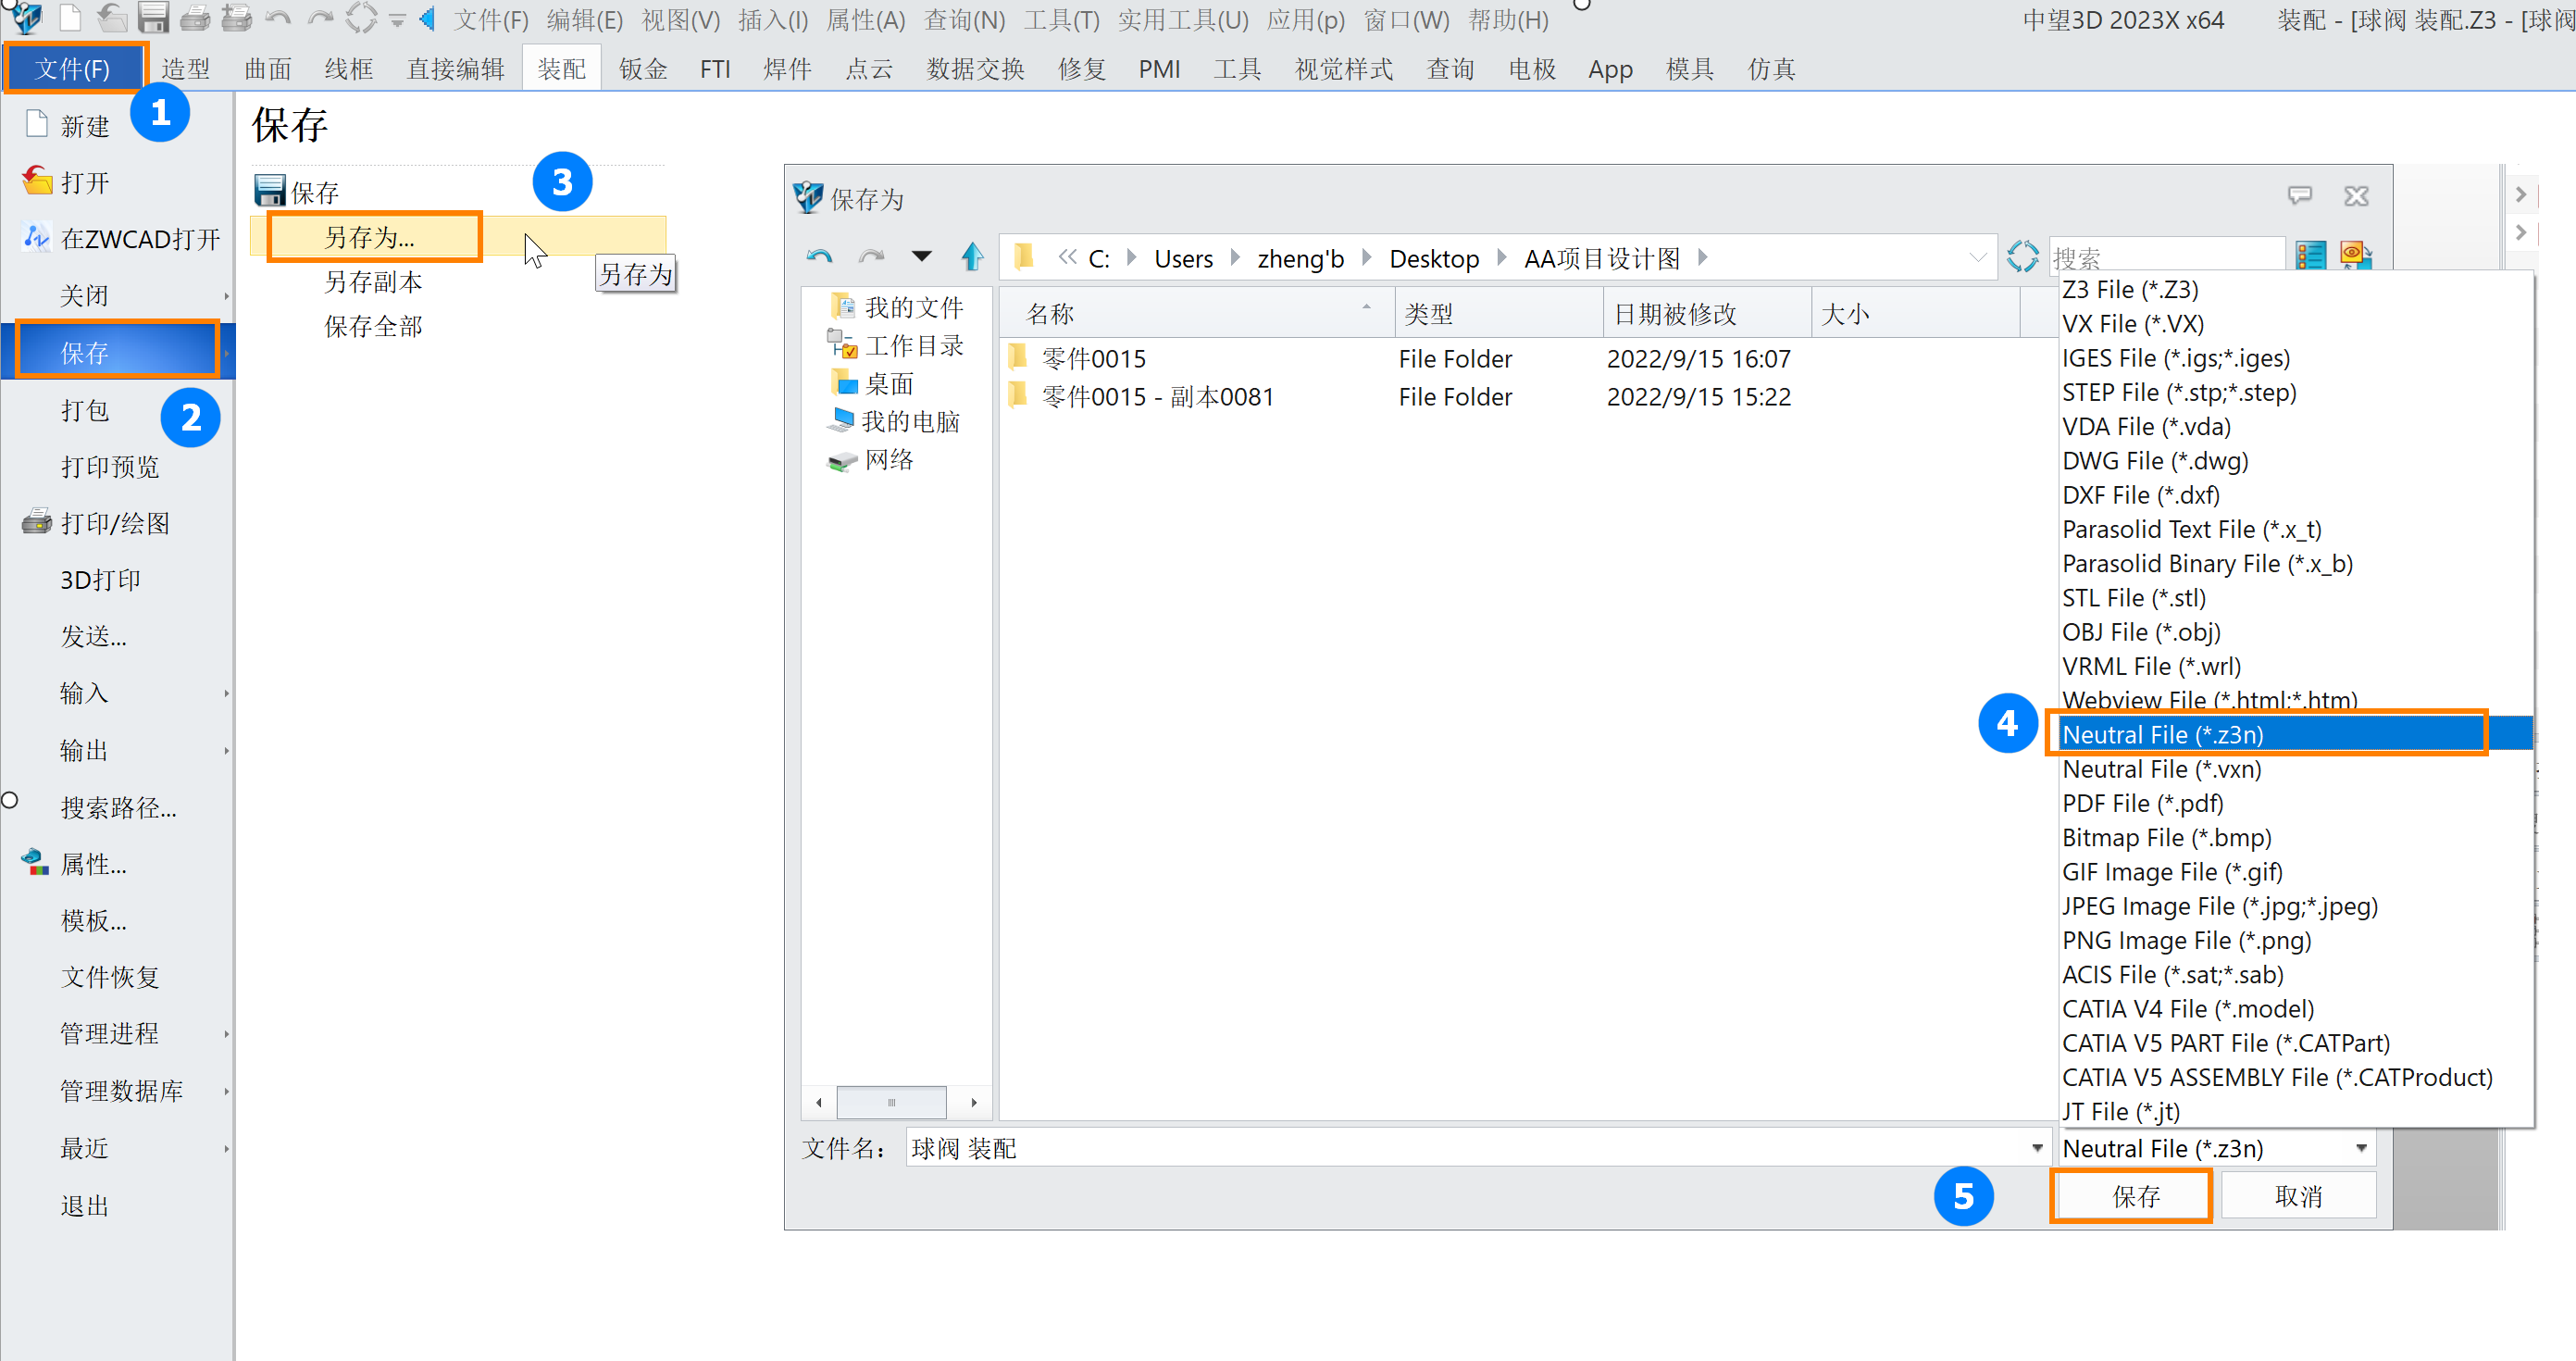This screenshot has height=1361, width=2576.
Task: Click the open file icon in quick toolbar
Action: click(x=111, y=17)
